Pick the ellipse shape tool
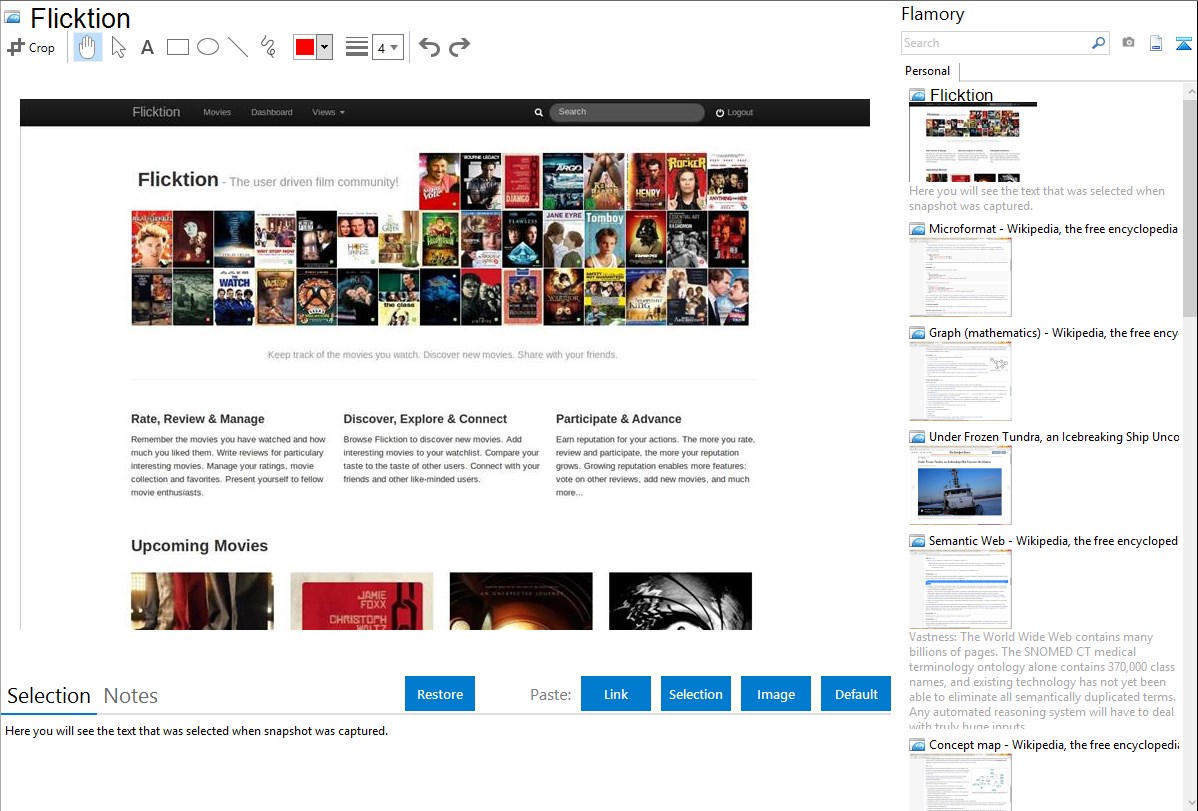Screen dimensions: 1198x811 click(x=208, y=47)
